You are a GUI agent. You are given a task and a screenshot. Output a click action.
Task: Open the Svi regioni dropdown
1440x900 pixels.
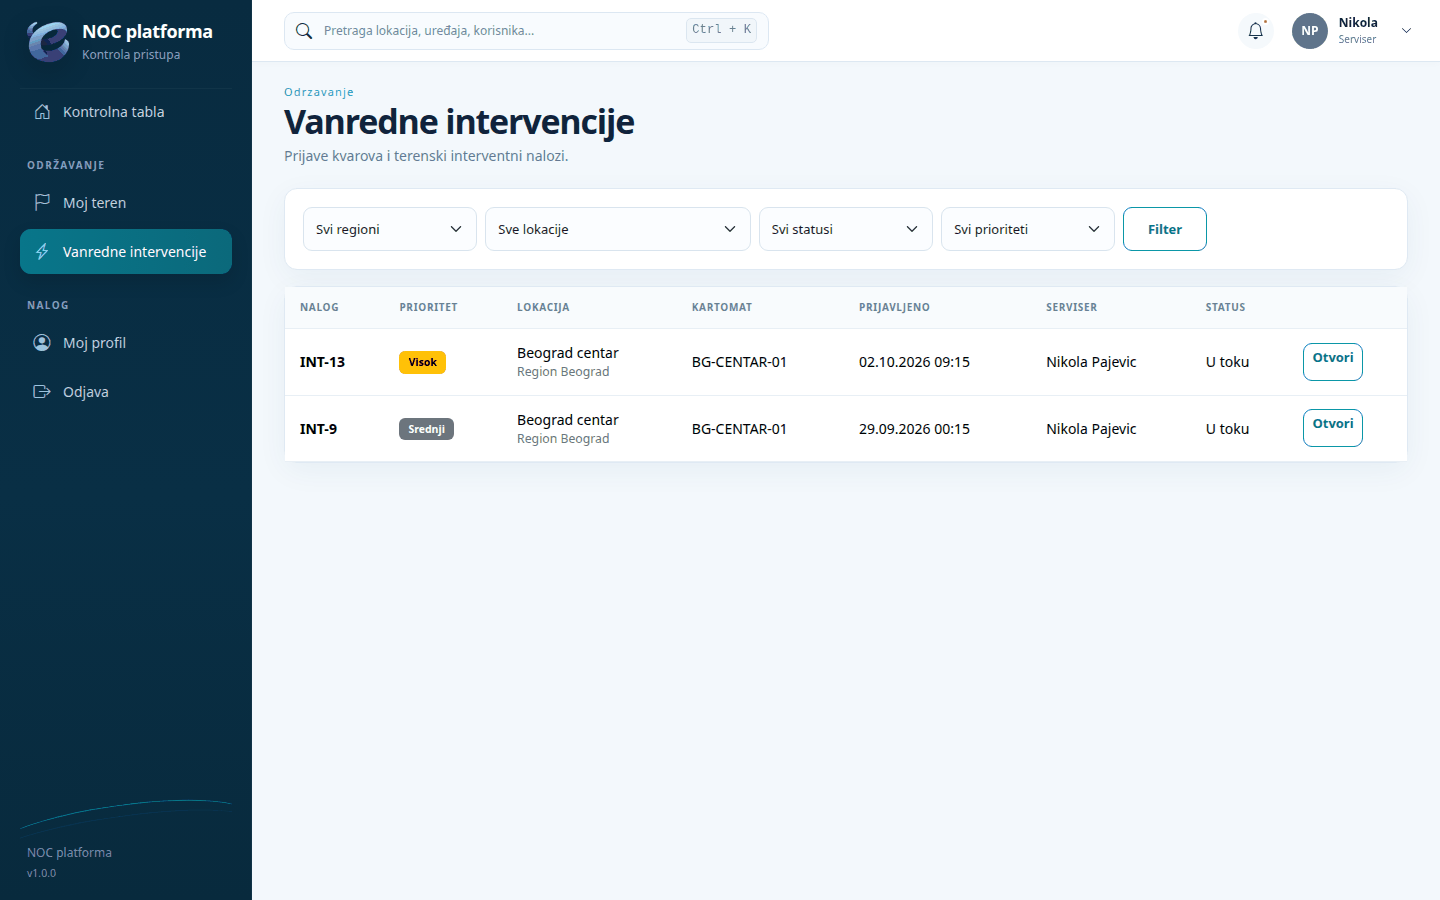(x=390, y=229)
